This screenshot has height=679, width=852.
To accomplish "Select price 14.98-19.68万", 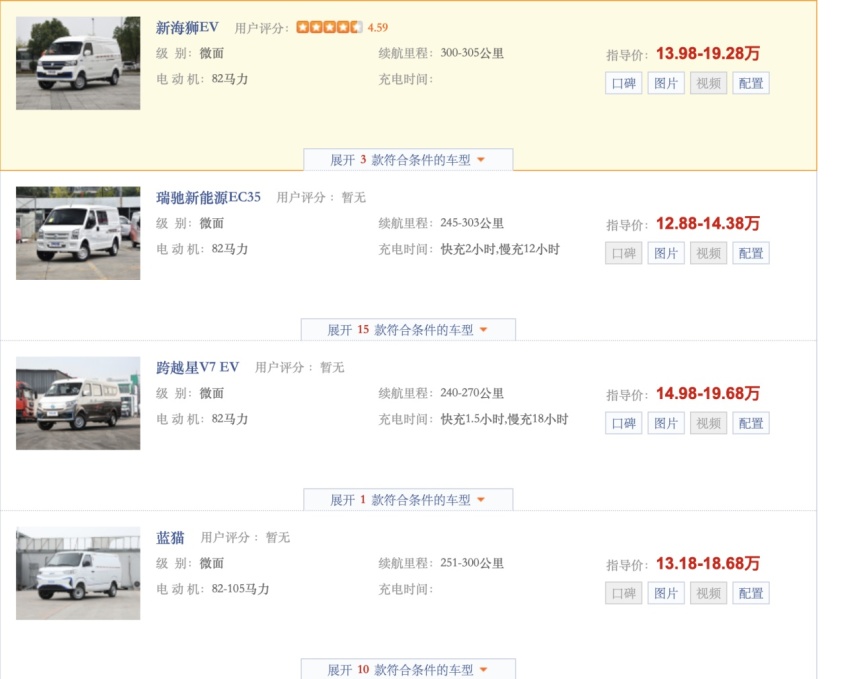I will pos(707,393).
